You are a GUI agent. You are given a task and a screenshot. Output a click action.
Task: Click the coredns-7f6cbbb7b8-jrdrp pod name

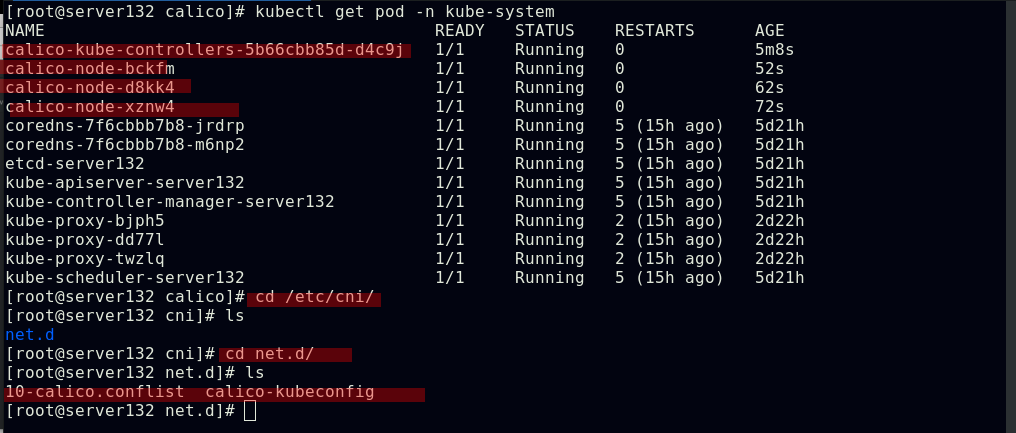[125, 125]
